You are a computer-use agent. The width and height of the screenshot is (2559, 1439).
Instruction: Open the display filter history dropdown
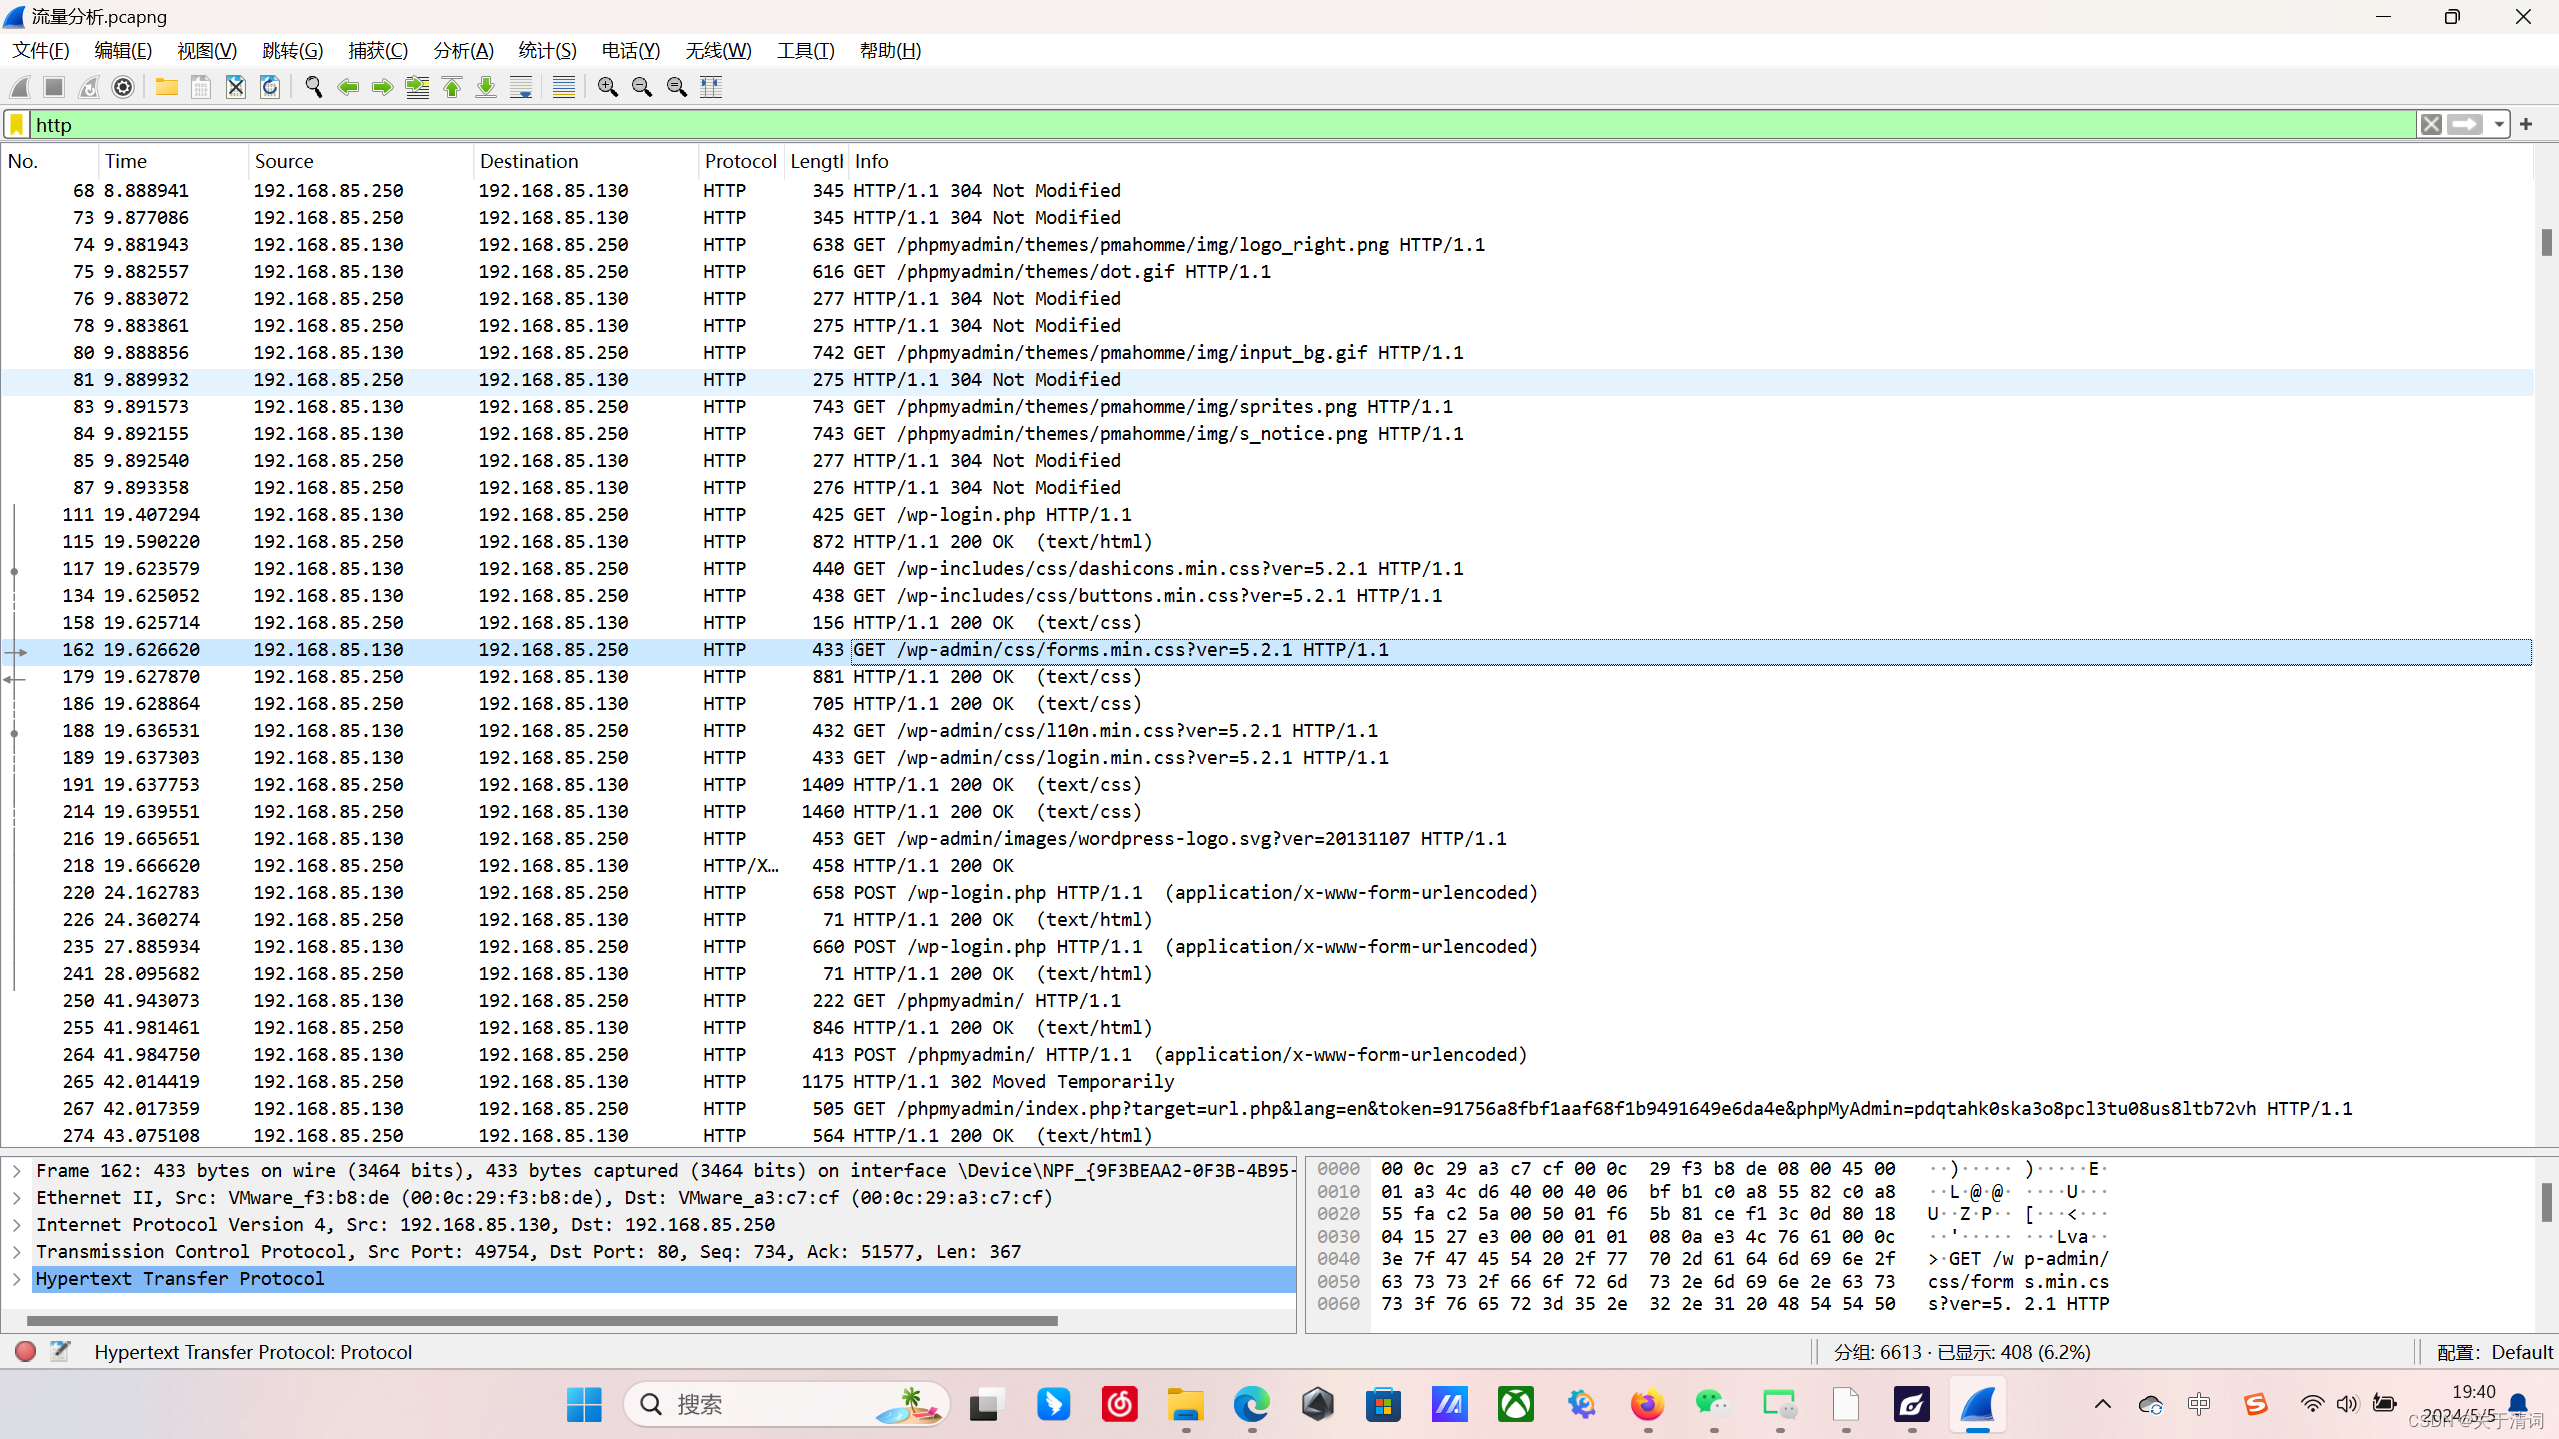[x=2499, y=124]
